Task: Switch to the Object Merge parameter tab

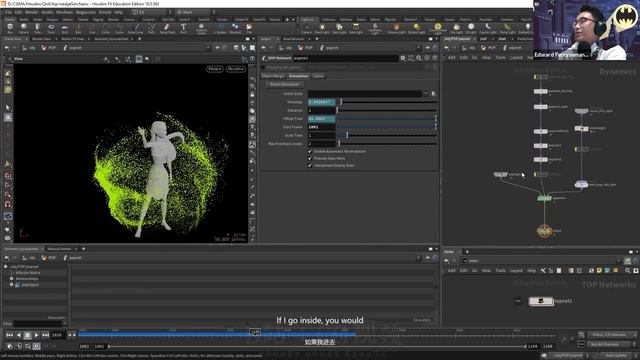Action: (x=273, y=76)
